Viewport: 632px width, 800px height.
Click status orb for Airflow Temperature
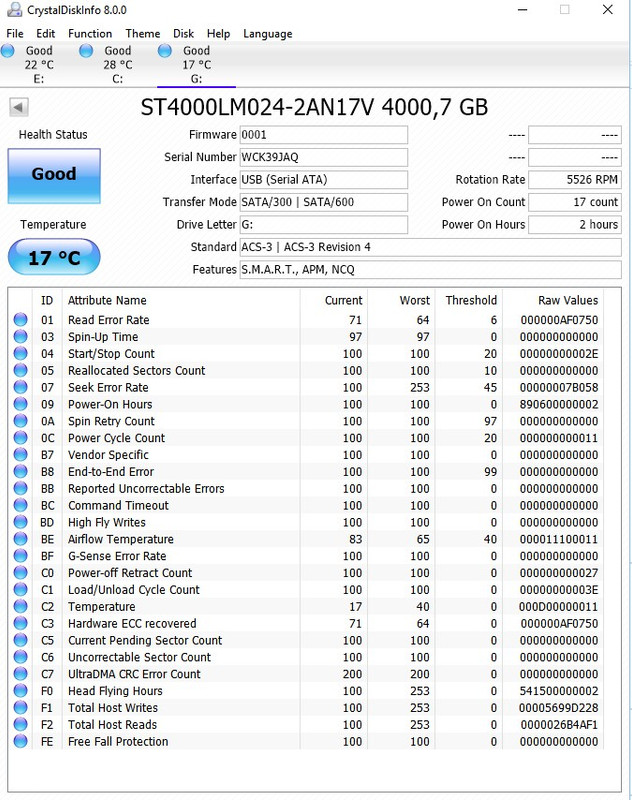(x=20, y=538)
